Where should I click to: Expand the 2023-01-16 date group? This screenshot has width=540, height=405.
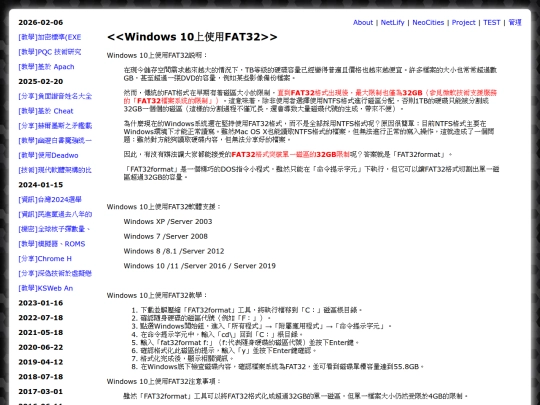41,303
